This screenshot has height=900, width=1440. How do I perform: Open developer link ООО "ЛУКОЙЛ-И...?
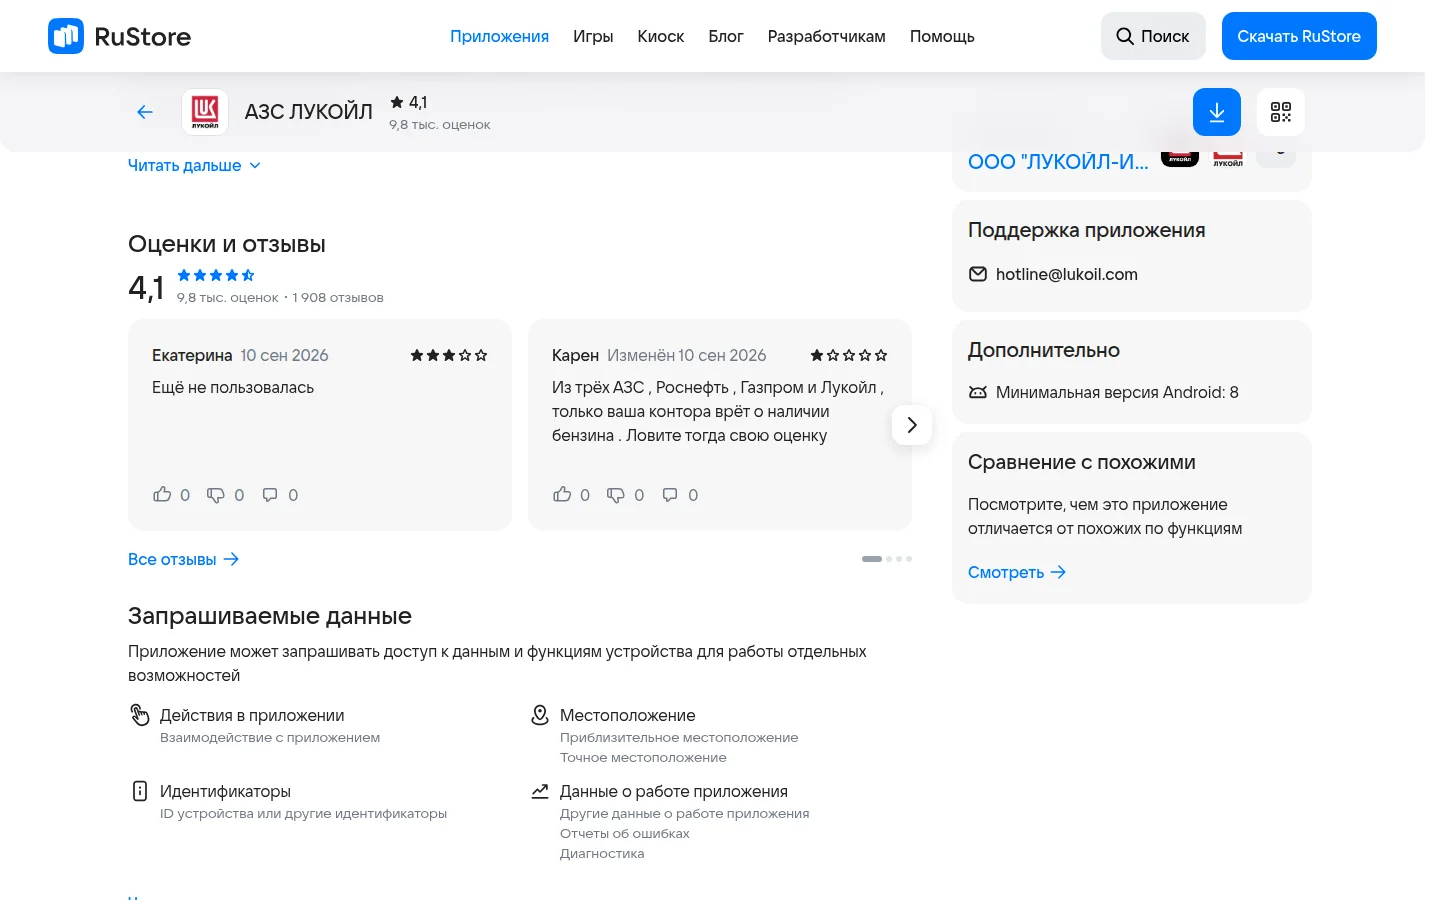(1058, 162)
